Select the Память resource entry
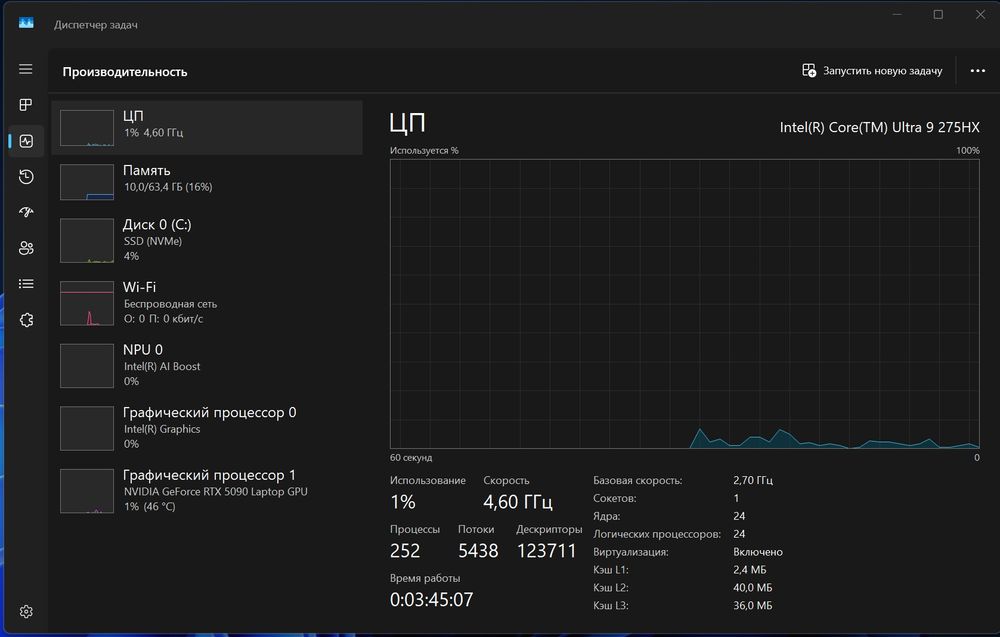1000x637 pixels. tap(207, 182)
